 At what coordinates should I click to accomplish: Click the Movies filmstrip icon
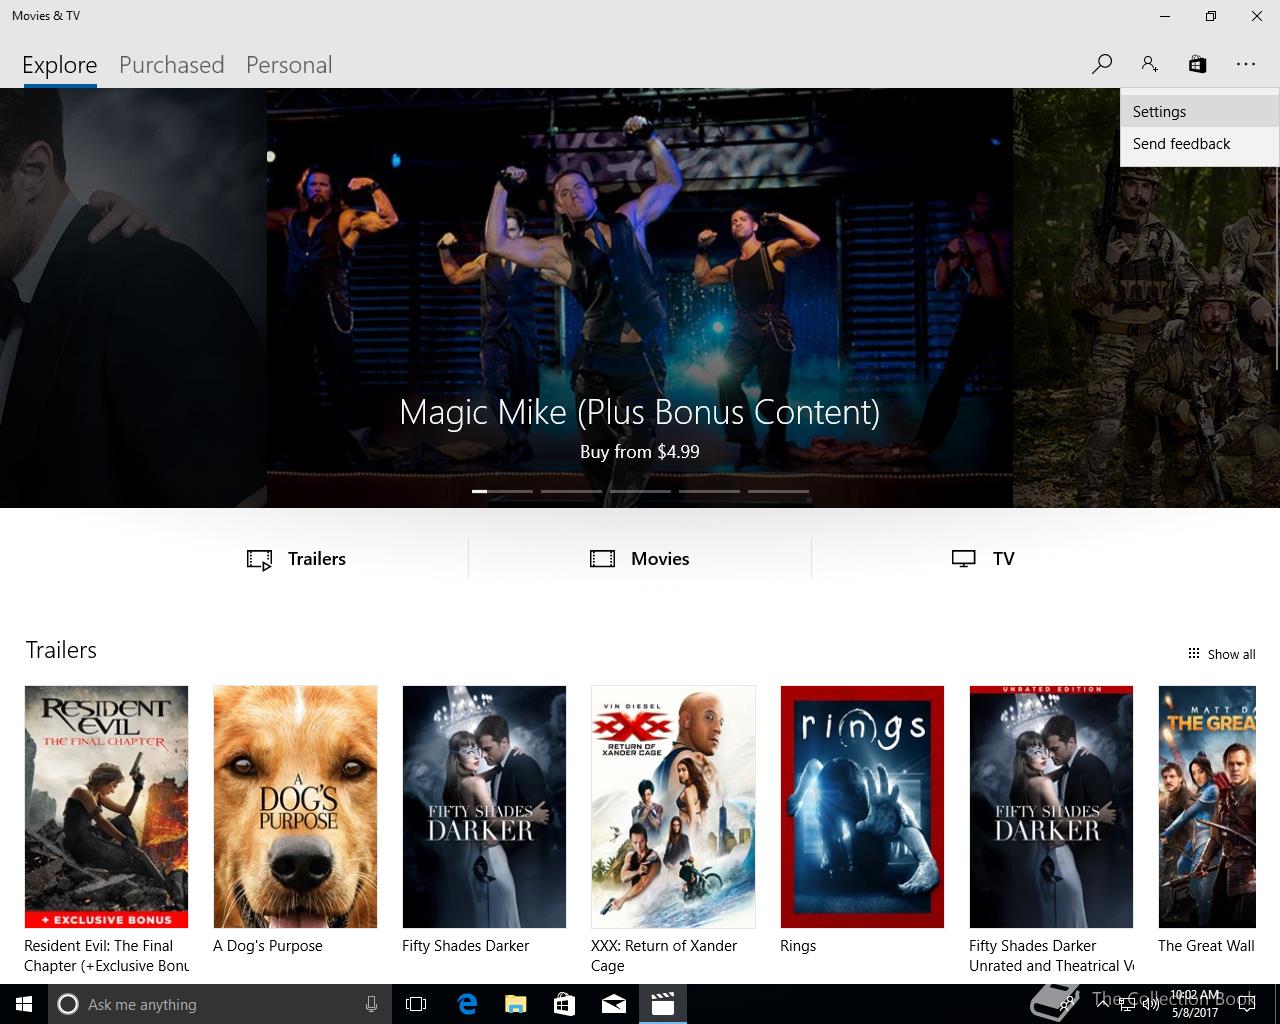602,559
